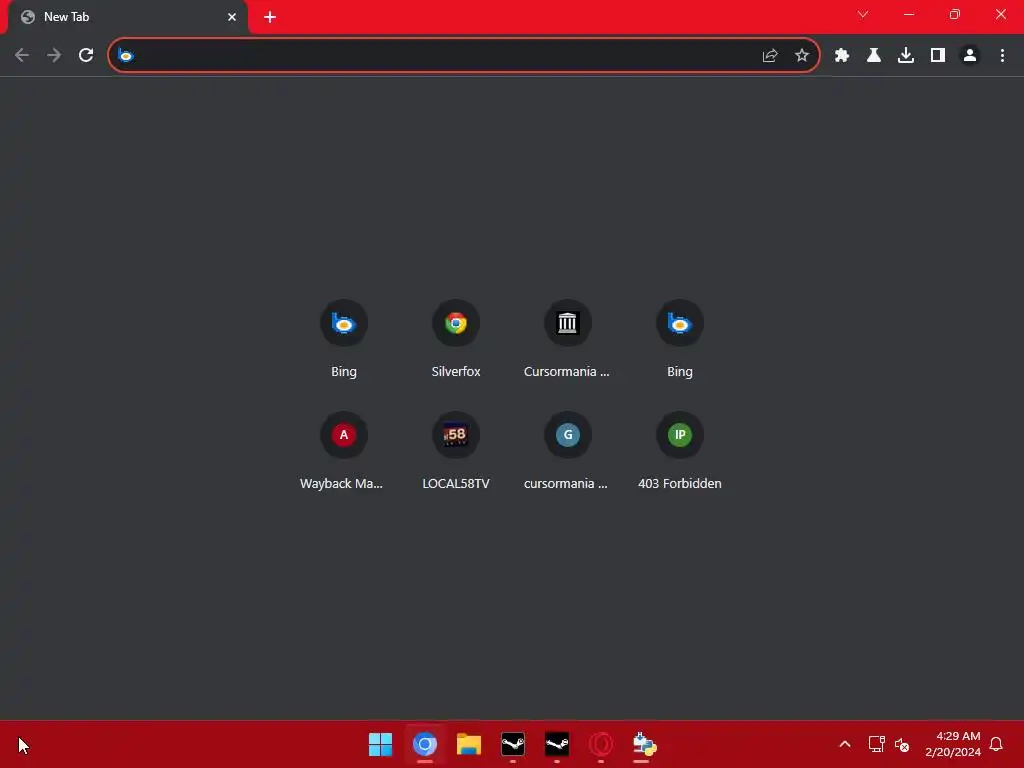Open the notifications bell icon
This screenshot has height=768, width=1024.
tap(996, 744)
